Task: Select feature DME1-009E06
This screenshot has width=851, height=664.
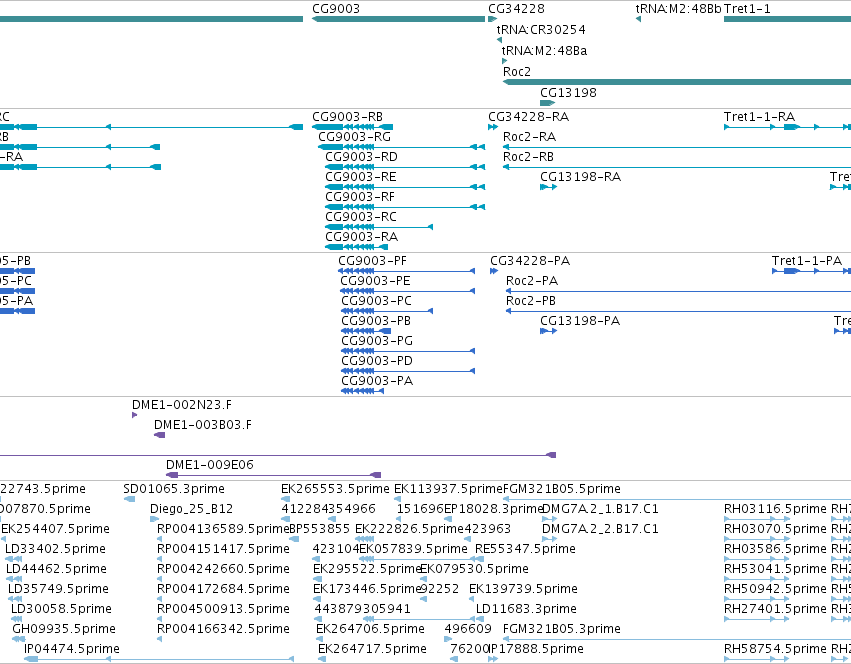Action: pyautogui.click(x=209, y=465)
